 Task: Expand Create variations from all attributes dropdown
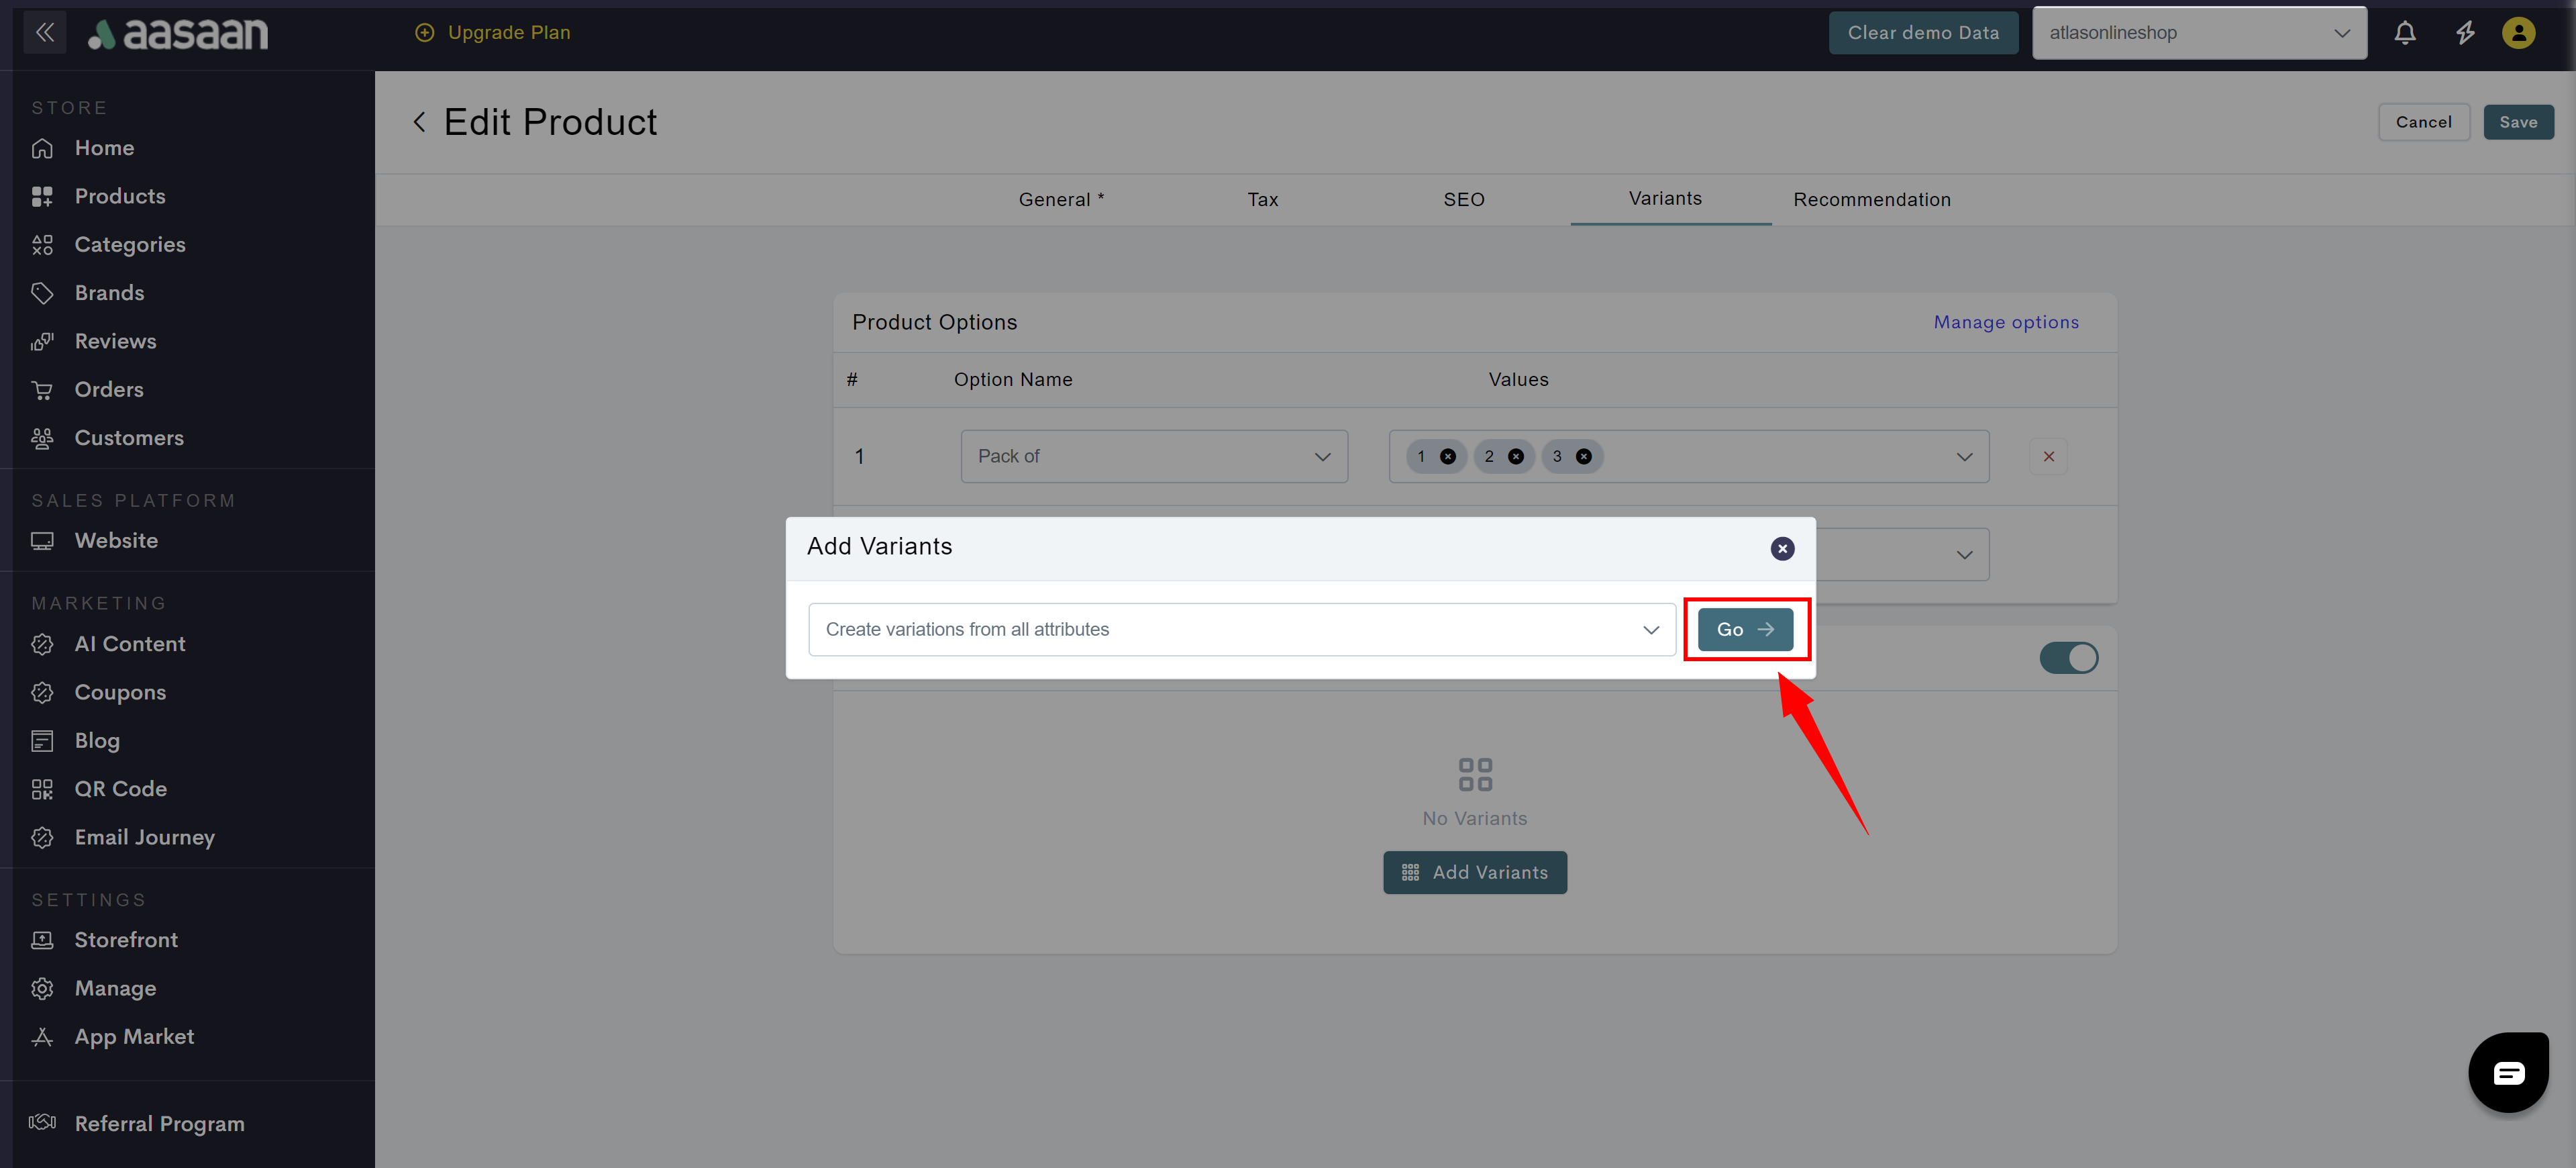point(1241,629)
